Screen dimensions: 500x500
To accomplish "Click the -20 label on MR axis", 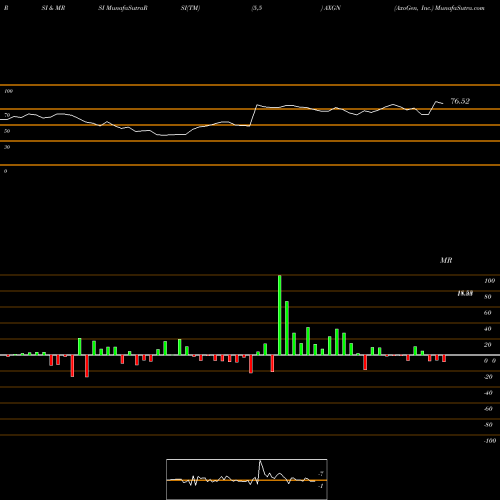I will tap(488, 377).
